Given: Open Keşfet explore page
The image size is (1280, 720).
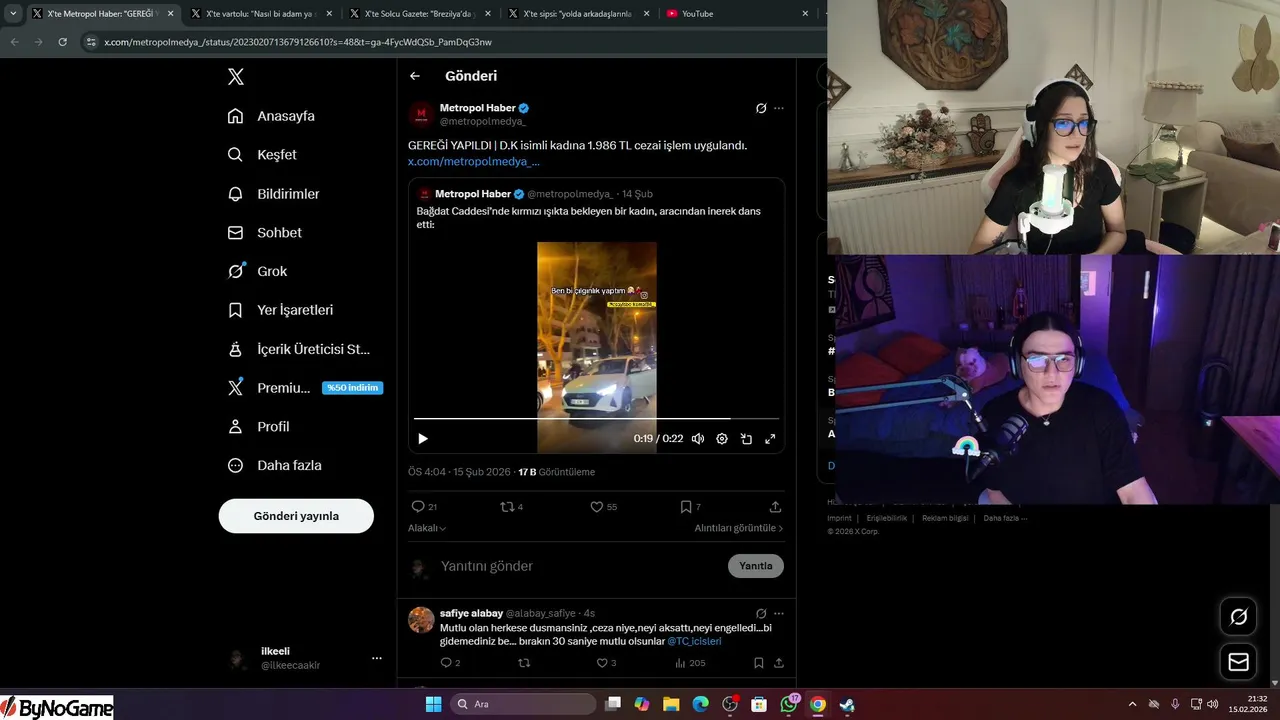Looking at the screenshot, I should [262, 155].
